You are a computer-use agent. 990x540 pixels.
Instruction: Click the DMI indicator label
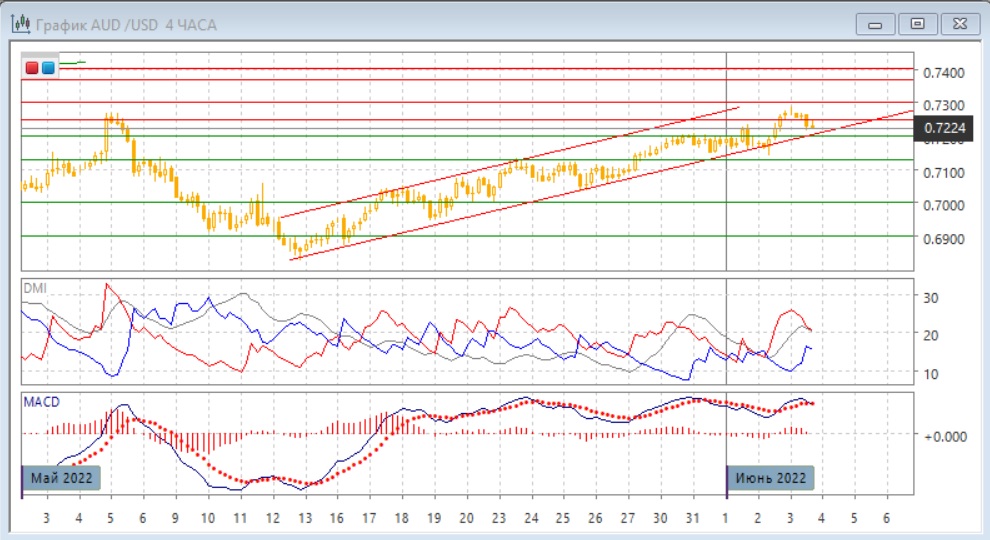[x=35, y=288]
